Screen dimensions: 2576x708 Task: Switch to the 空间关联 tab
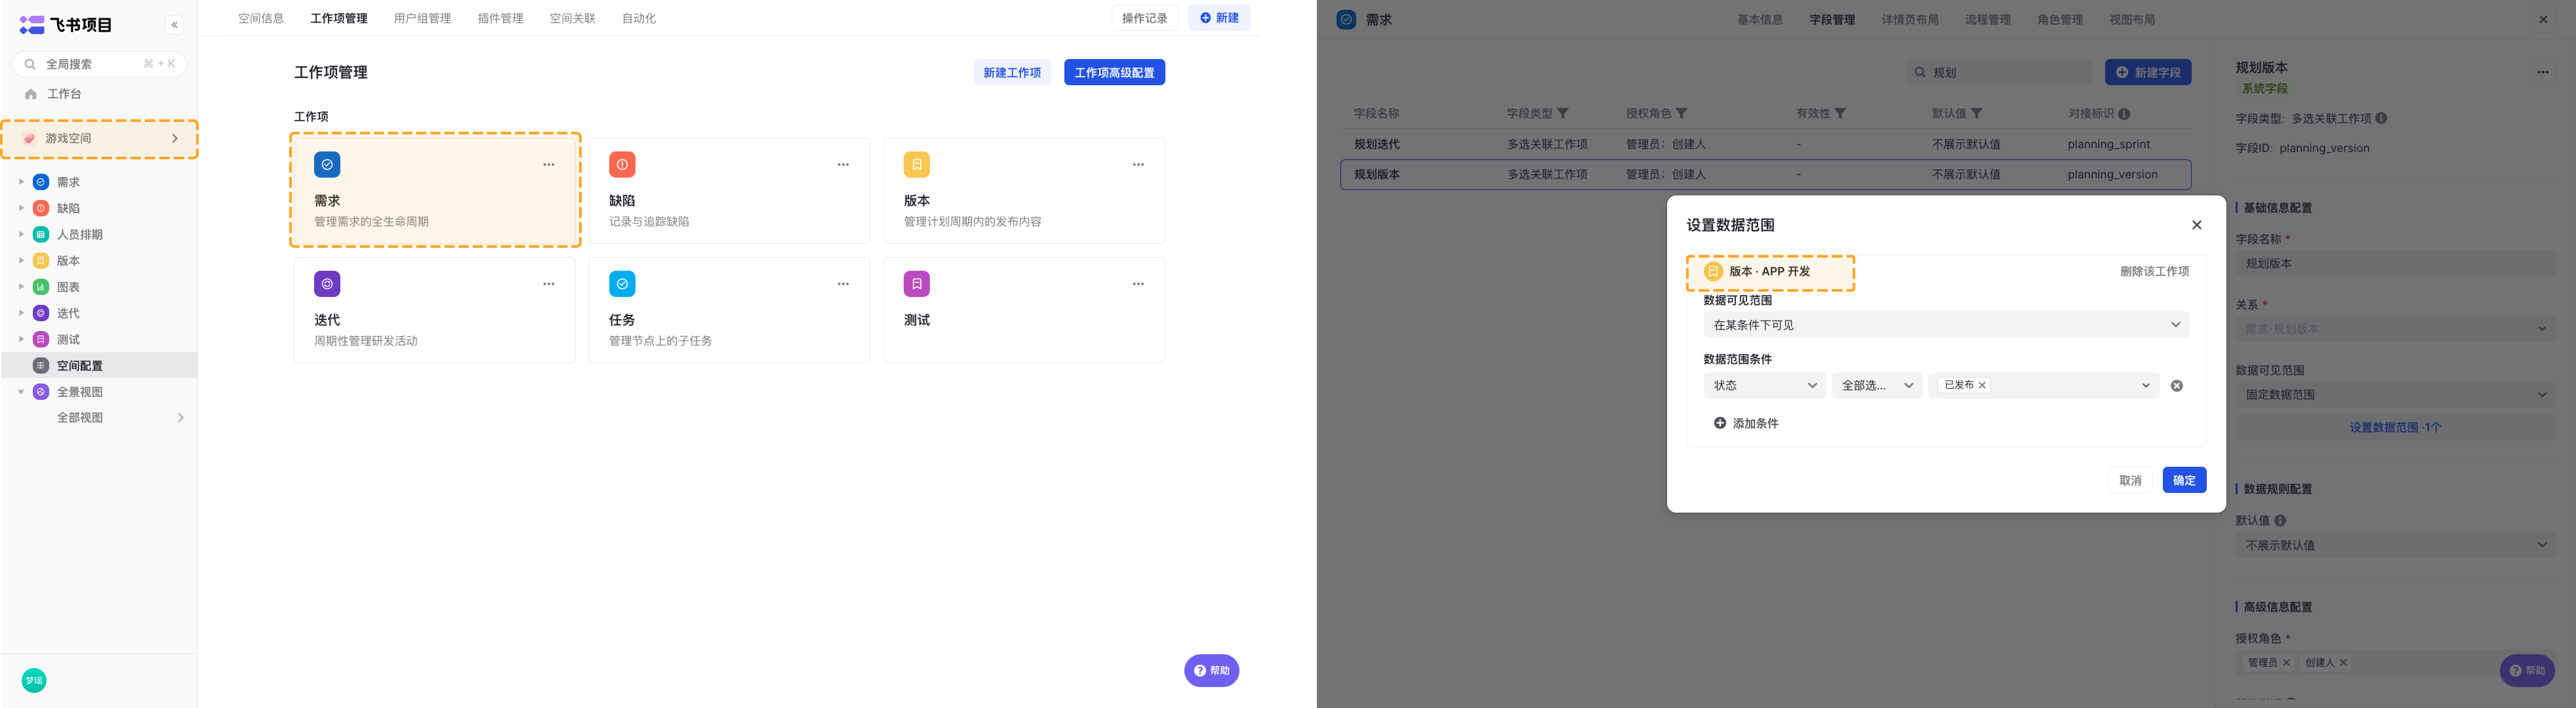(x=572, y=19)
